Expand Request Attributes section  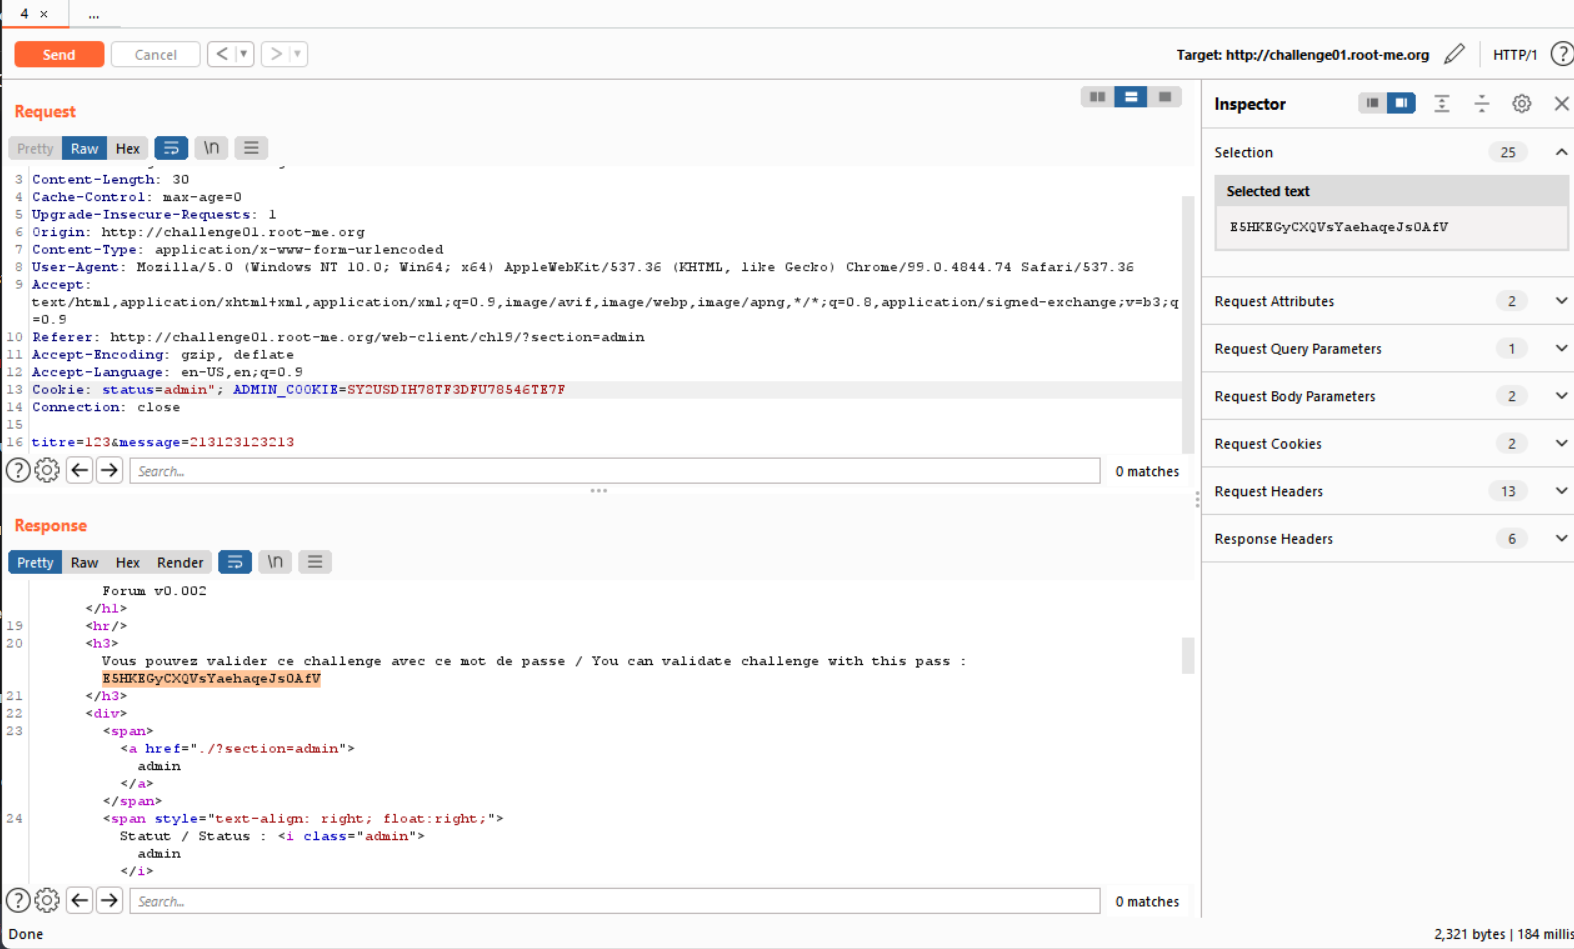tap(1561, 301)
